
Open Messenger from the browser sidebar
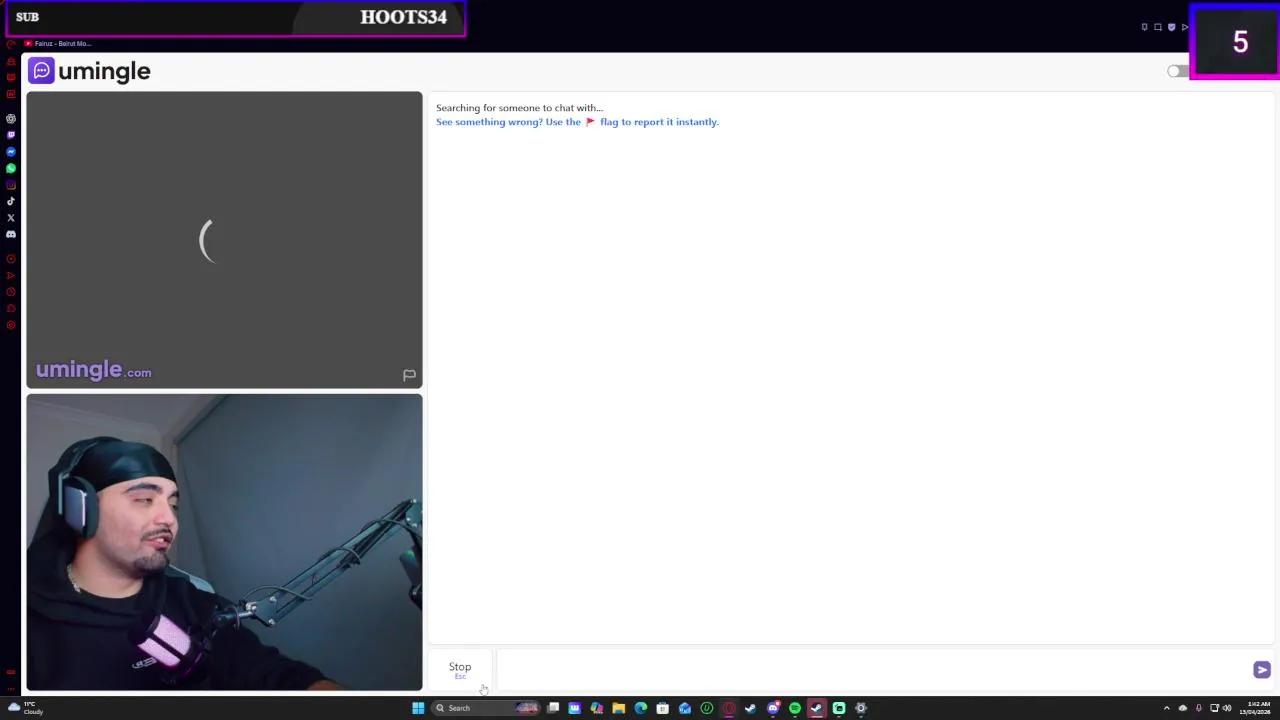pyautogui.click(x=11, y=152)
